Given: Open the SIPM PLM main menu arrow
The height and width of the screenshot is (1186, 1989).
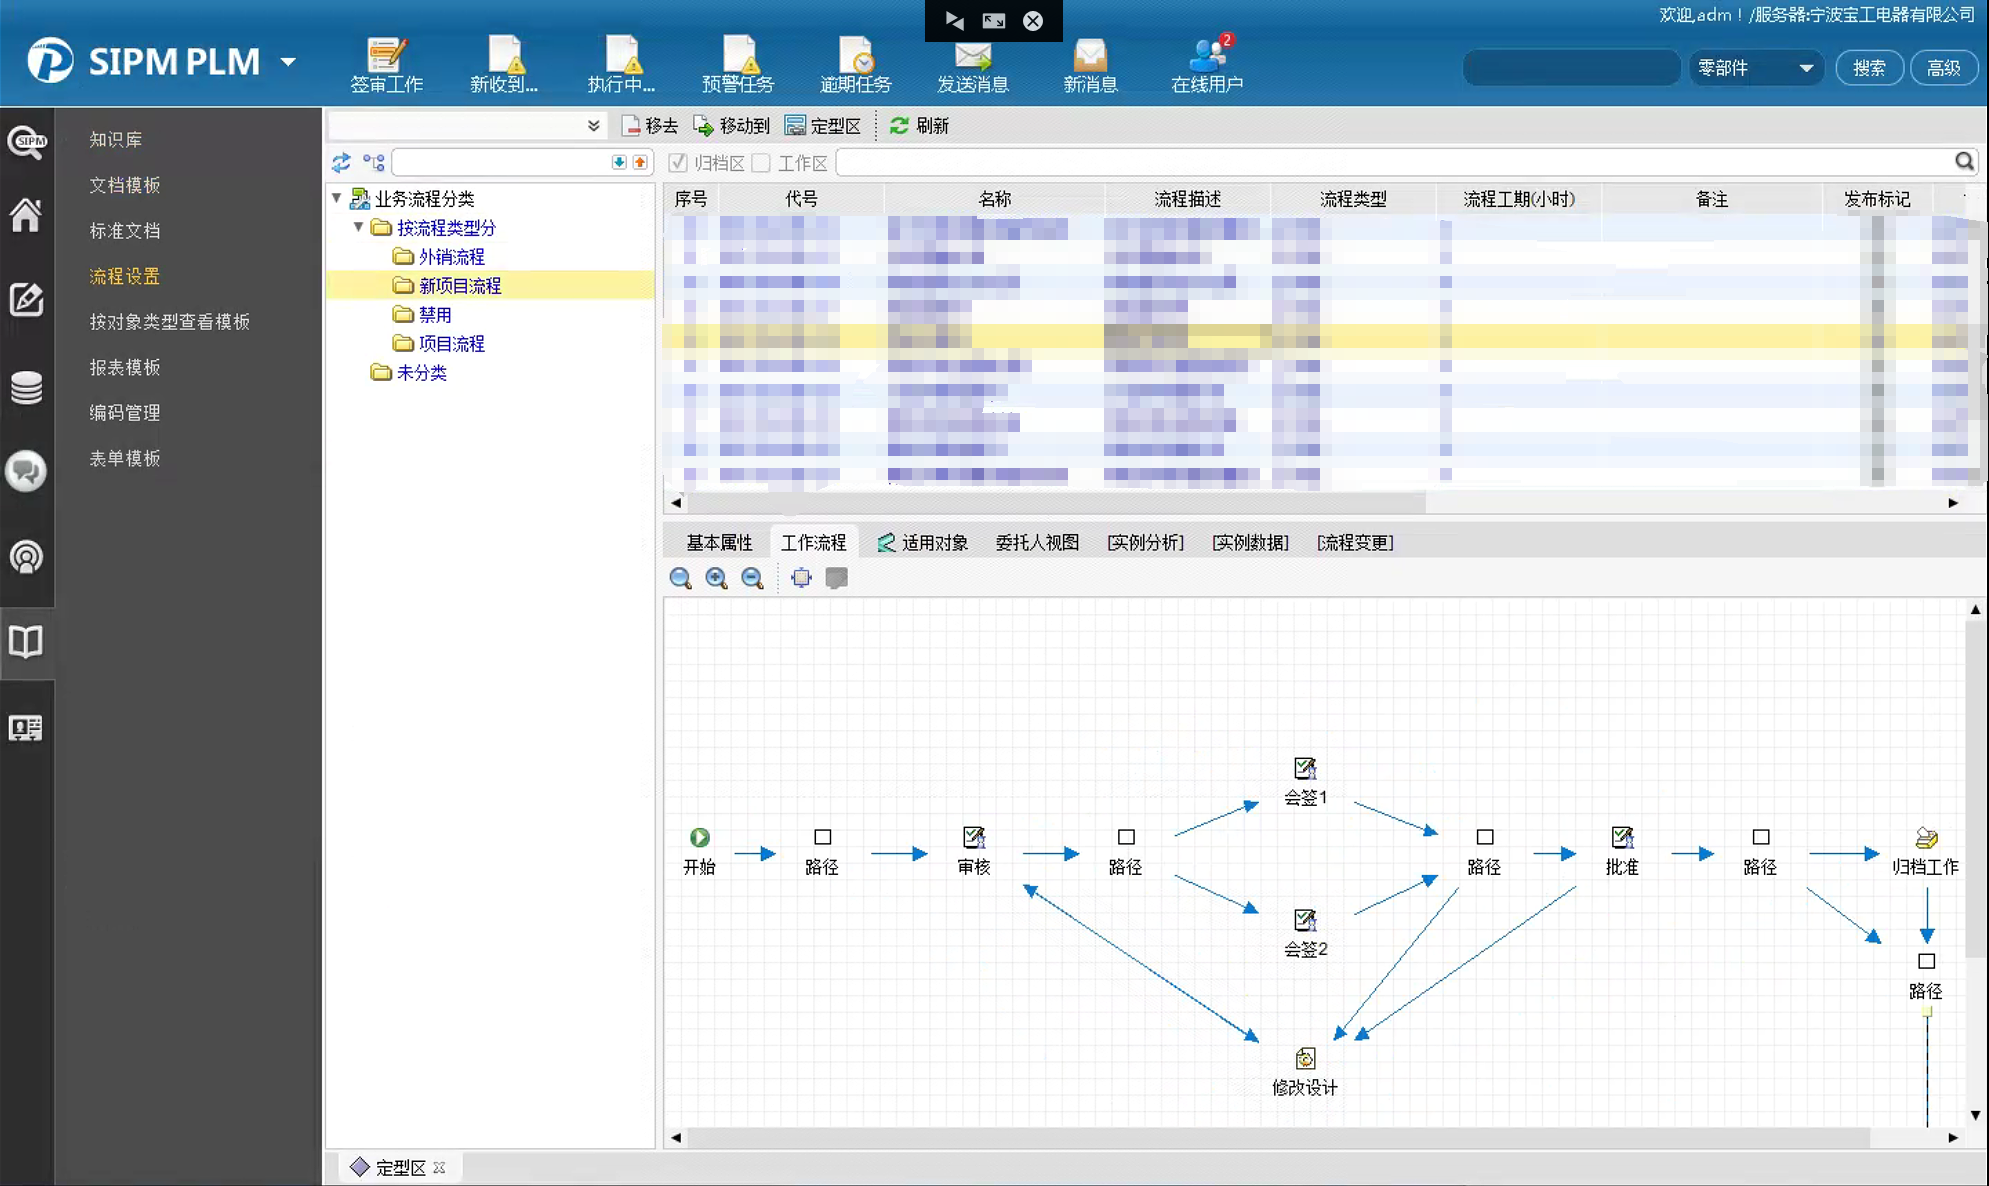Looking at the screenshot, I should 288,62.
